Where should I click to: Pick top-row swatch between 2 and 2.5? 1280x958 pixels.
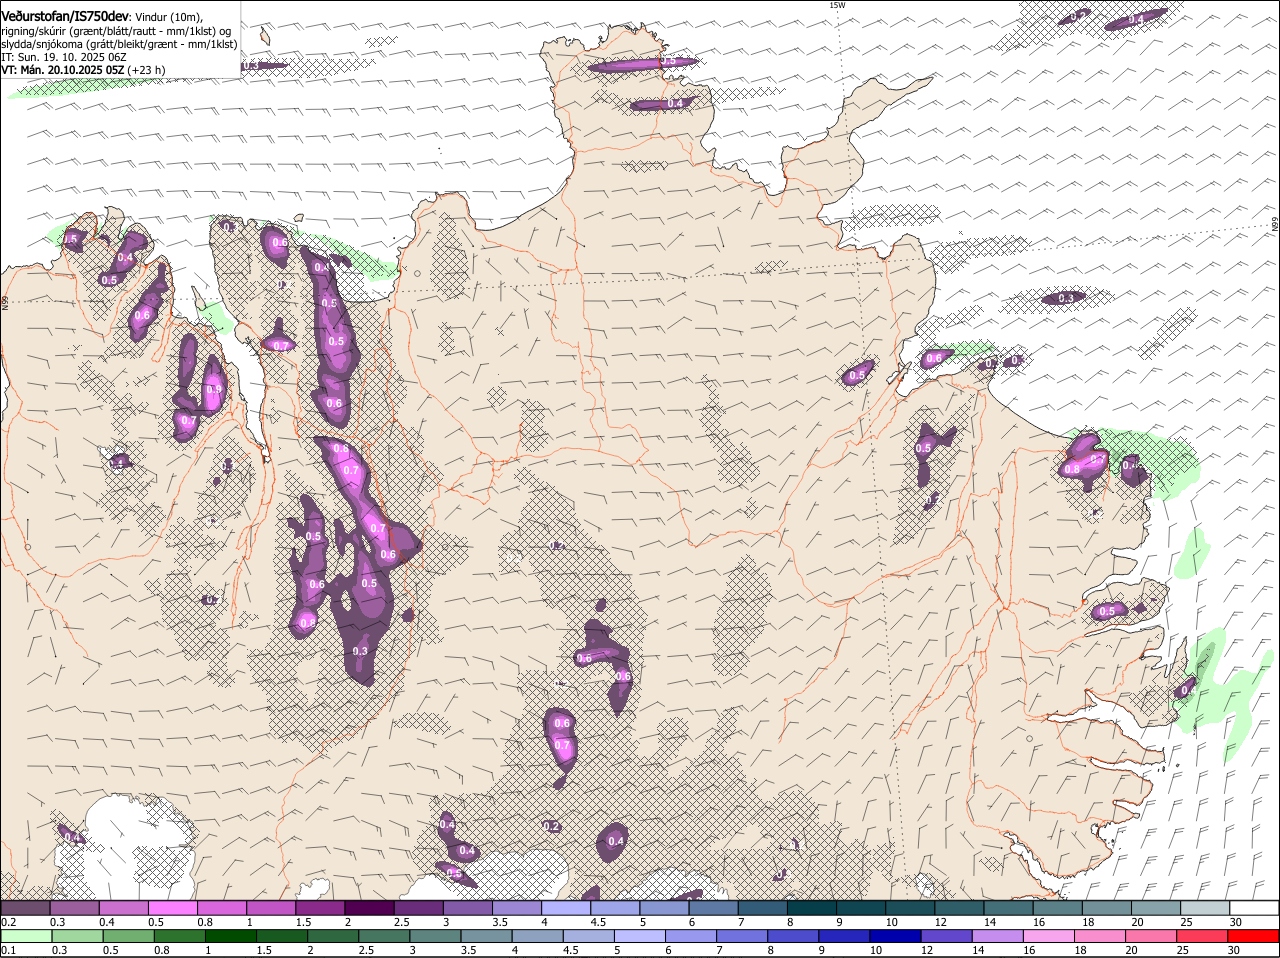tap(369, 908)
